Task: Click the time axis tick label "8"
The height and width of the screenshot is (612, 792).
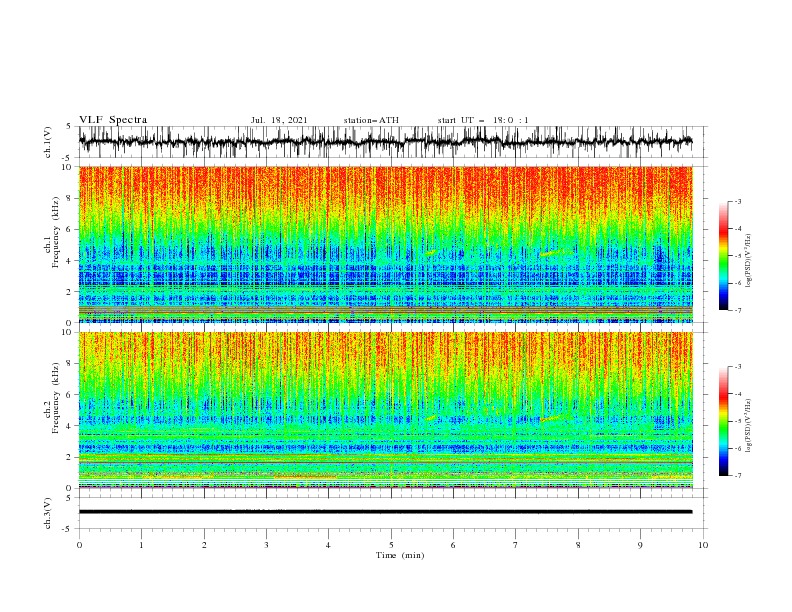Action: [x=578, y=545]
